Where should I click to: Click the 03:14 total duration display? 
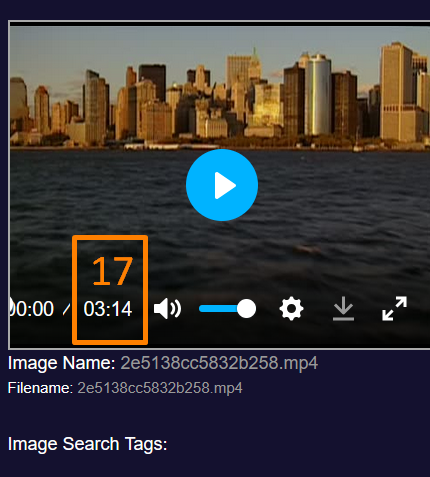[x=108, y=309]
